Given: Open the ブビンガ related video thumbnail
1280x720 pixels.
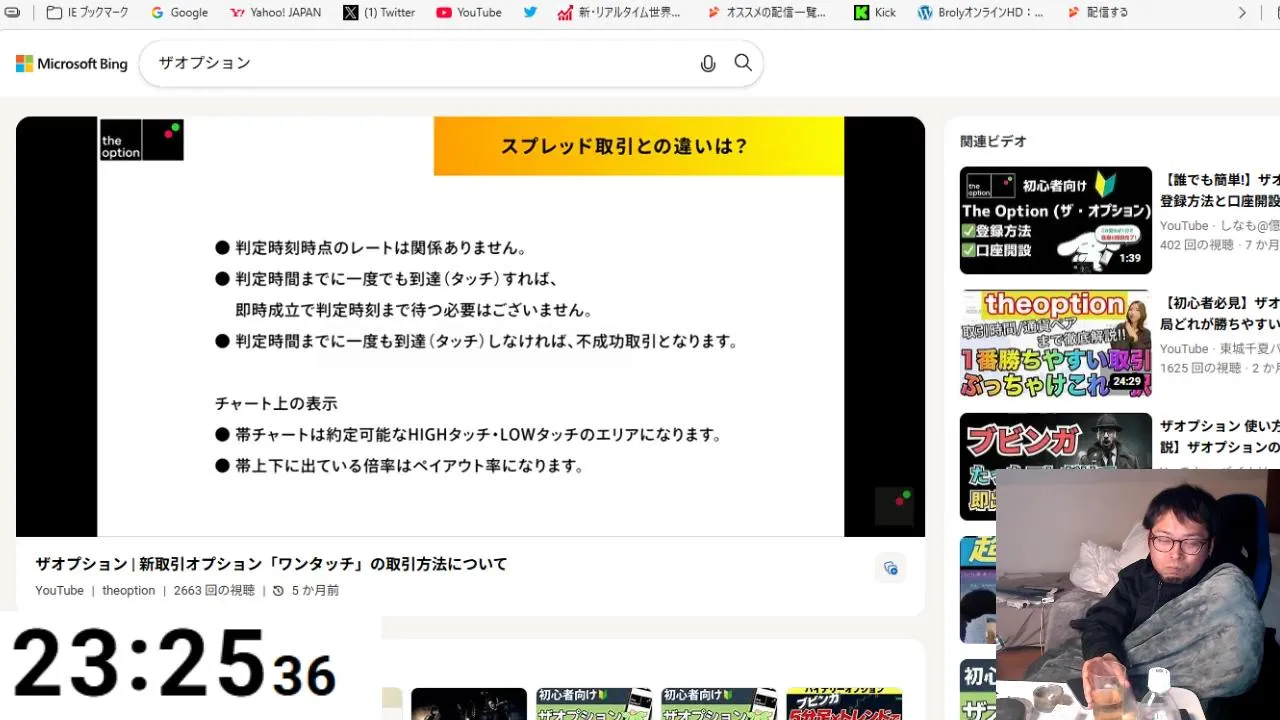Looking at the screenshot, I should 1055,466.
